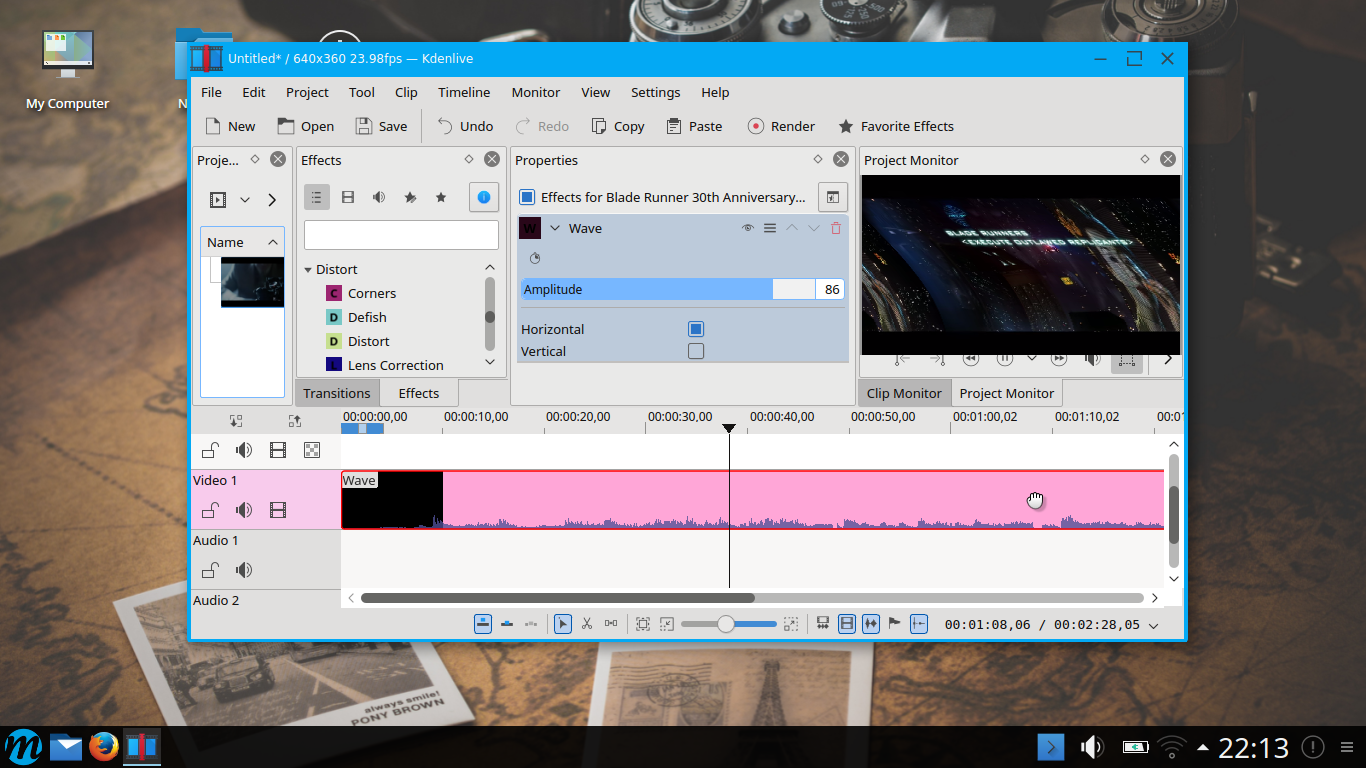Click the timeline zoom level slider
This screenshot has height=768, width=1366.
click(x=729, y=624)
